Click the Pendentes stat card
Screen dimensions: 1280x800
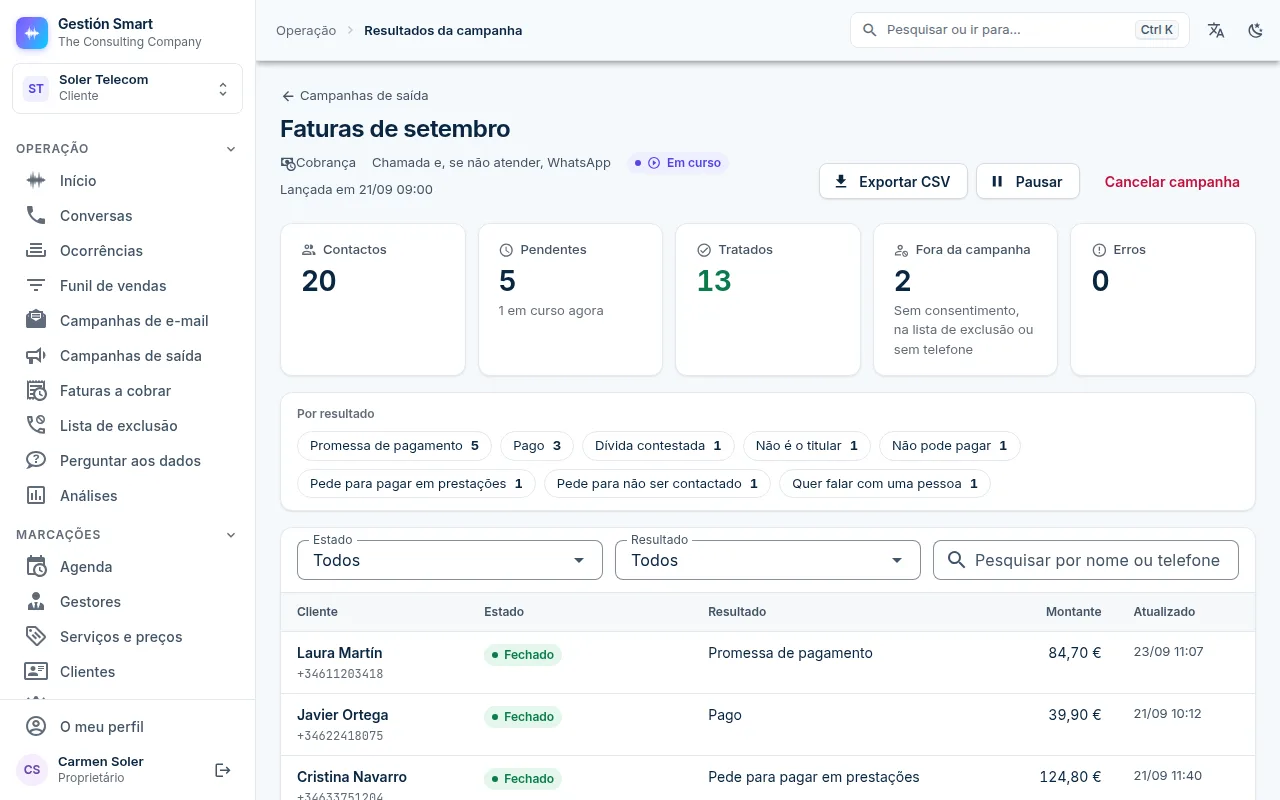570,300
